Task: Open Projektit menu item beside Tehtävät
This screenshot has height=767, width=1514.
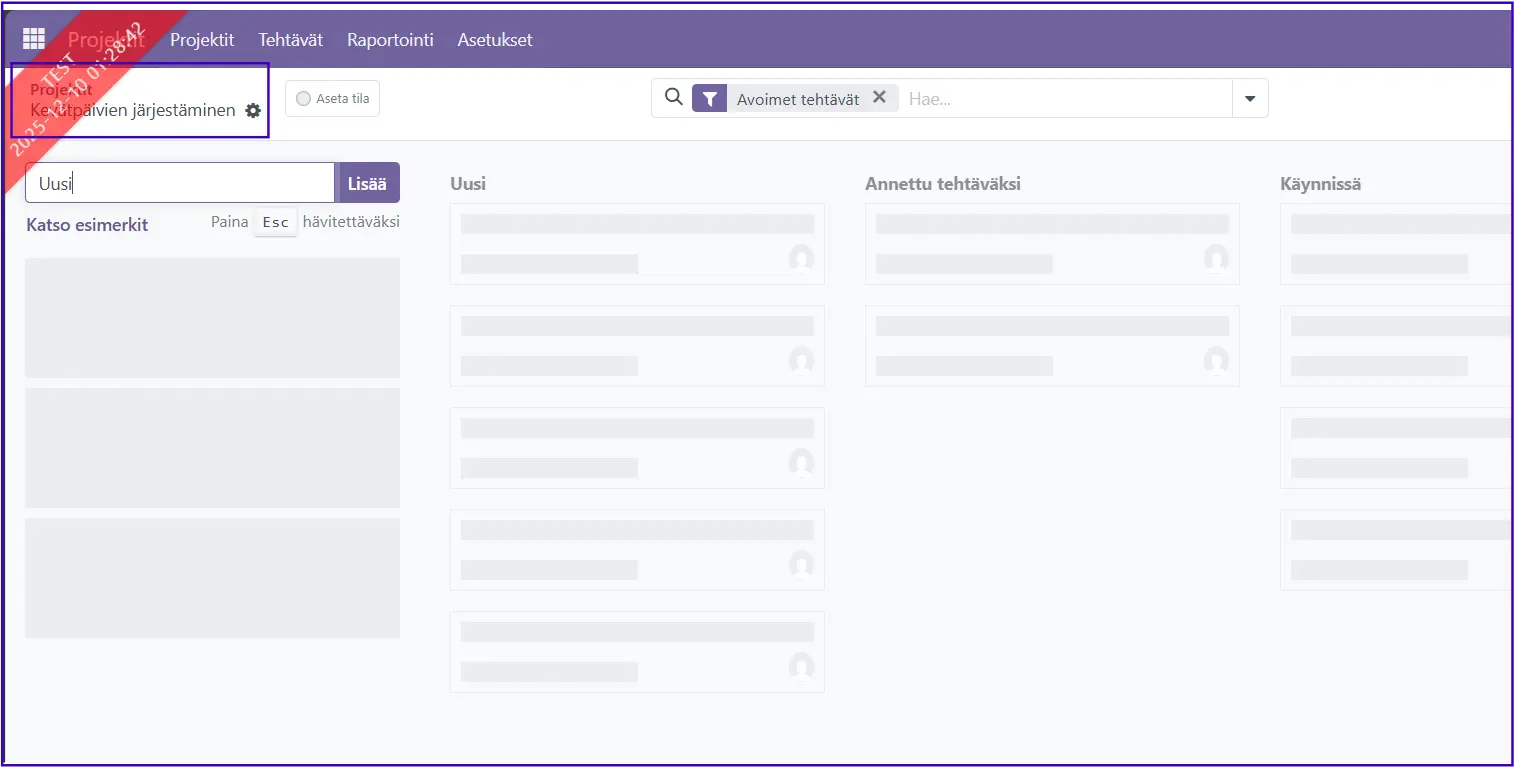Action: click(202, 40)
